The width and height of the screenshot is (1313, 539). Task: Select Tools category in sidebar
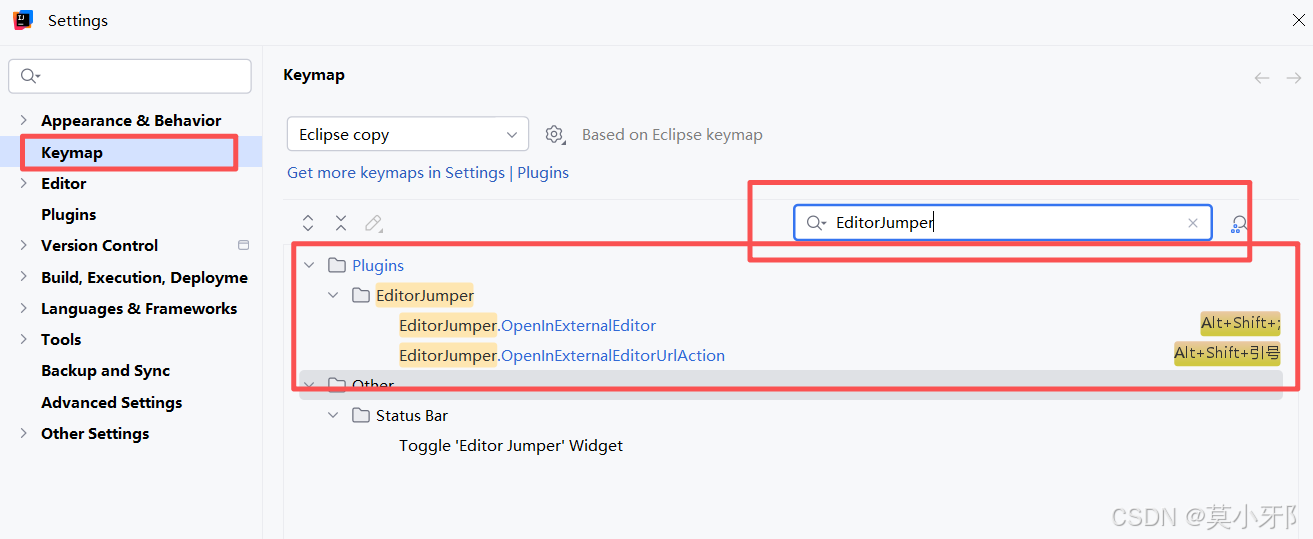coord(61,339)
